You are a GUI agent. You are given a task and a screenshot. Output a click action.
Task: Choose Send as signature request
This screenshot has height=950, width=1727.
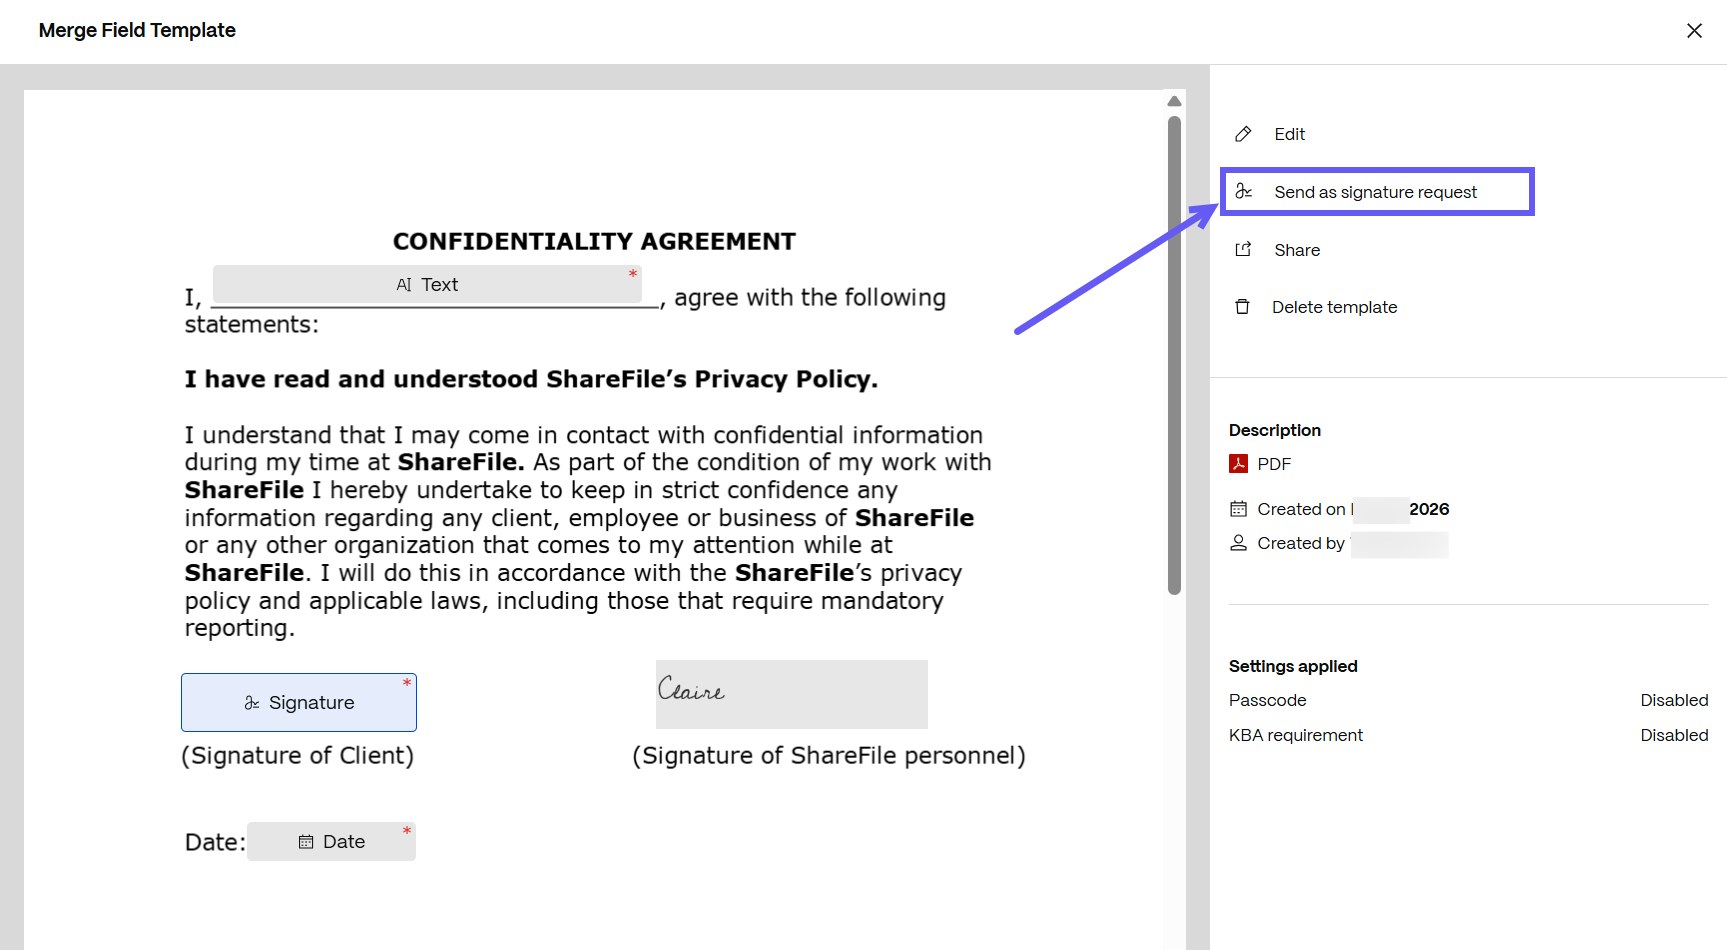1375,192
